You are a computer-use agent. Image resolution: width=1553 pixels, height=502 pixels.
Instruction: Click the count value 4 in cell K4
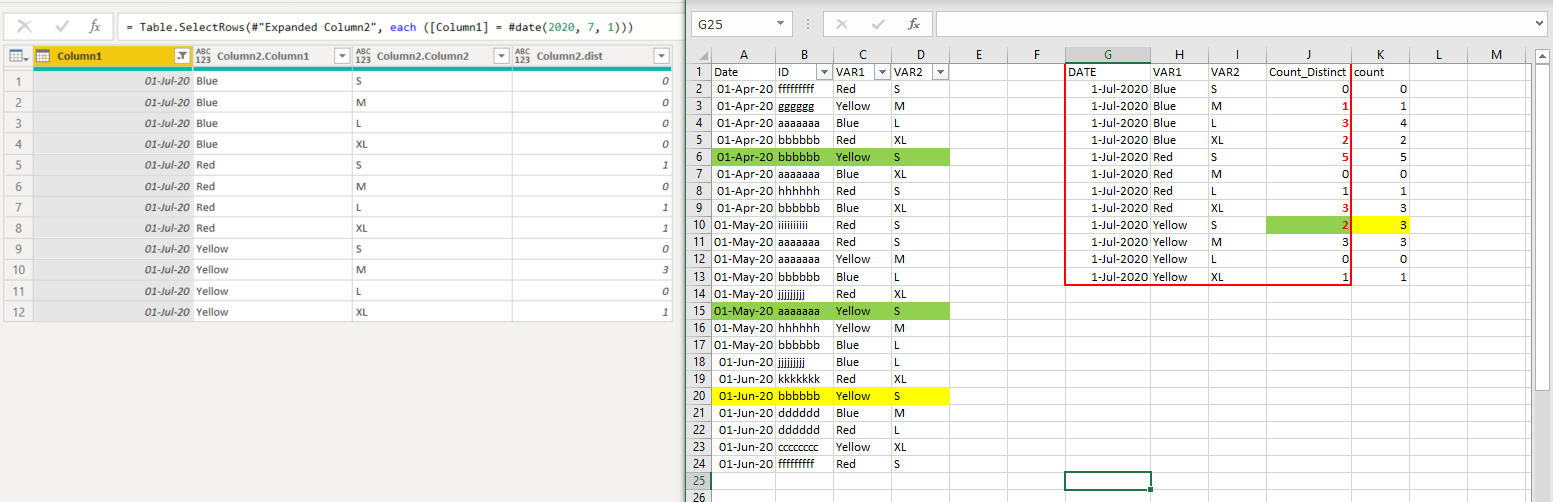click(1380, 123)
